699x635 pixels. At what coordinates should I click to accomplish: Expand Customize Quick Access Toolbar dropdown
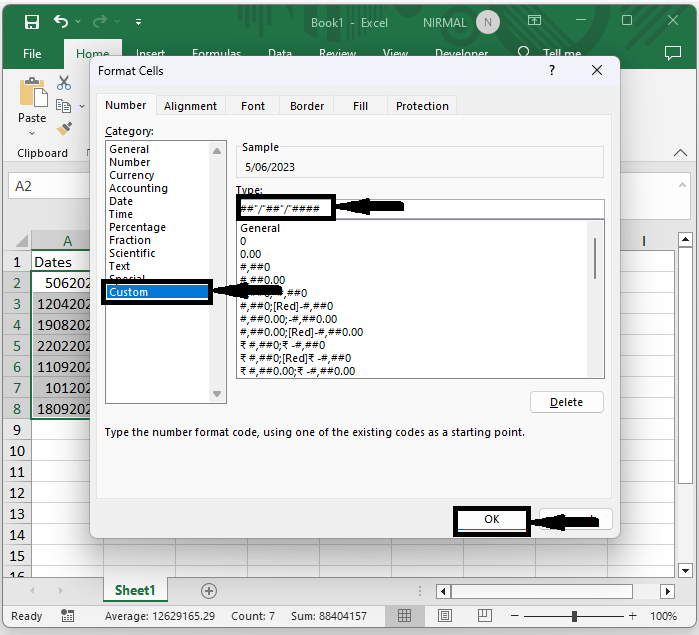138,22
